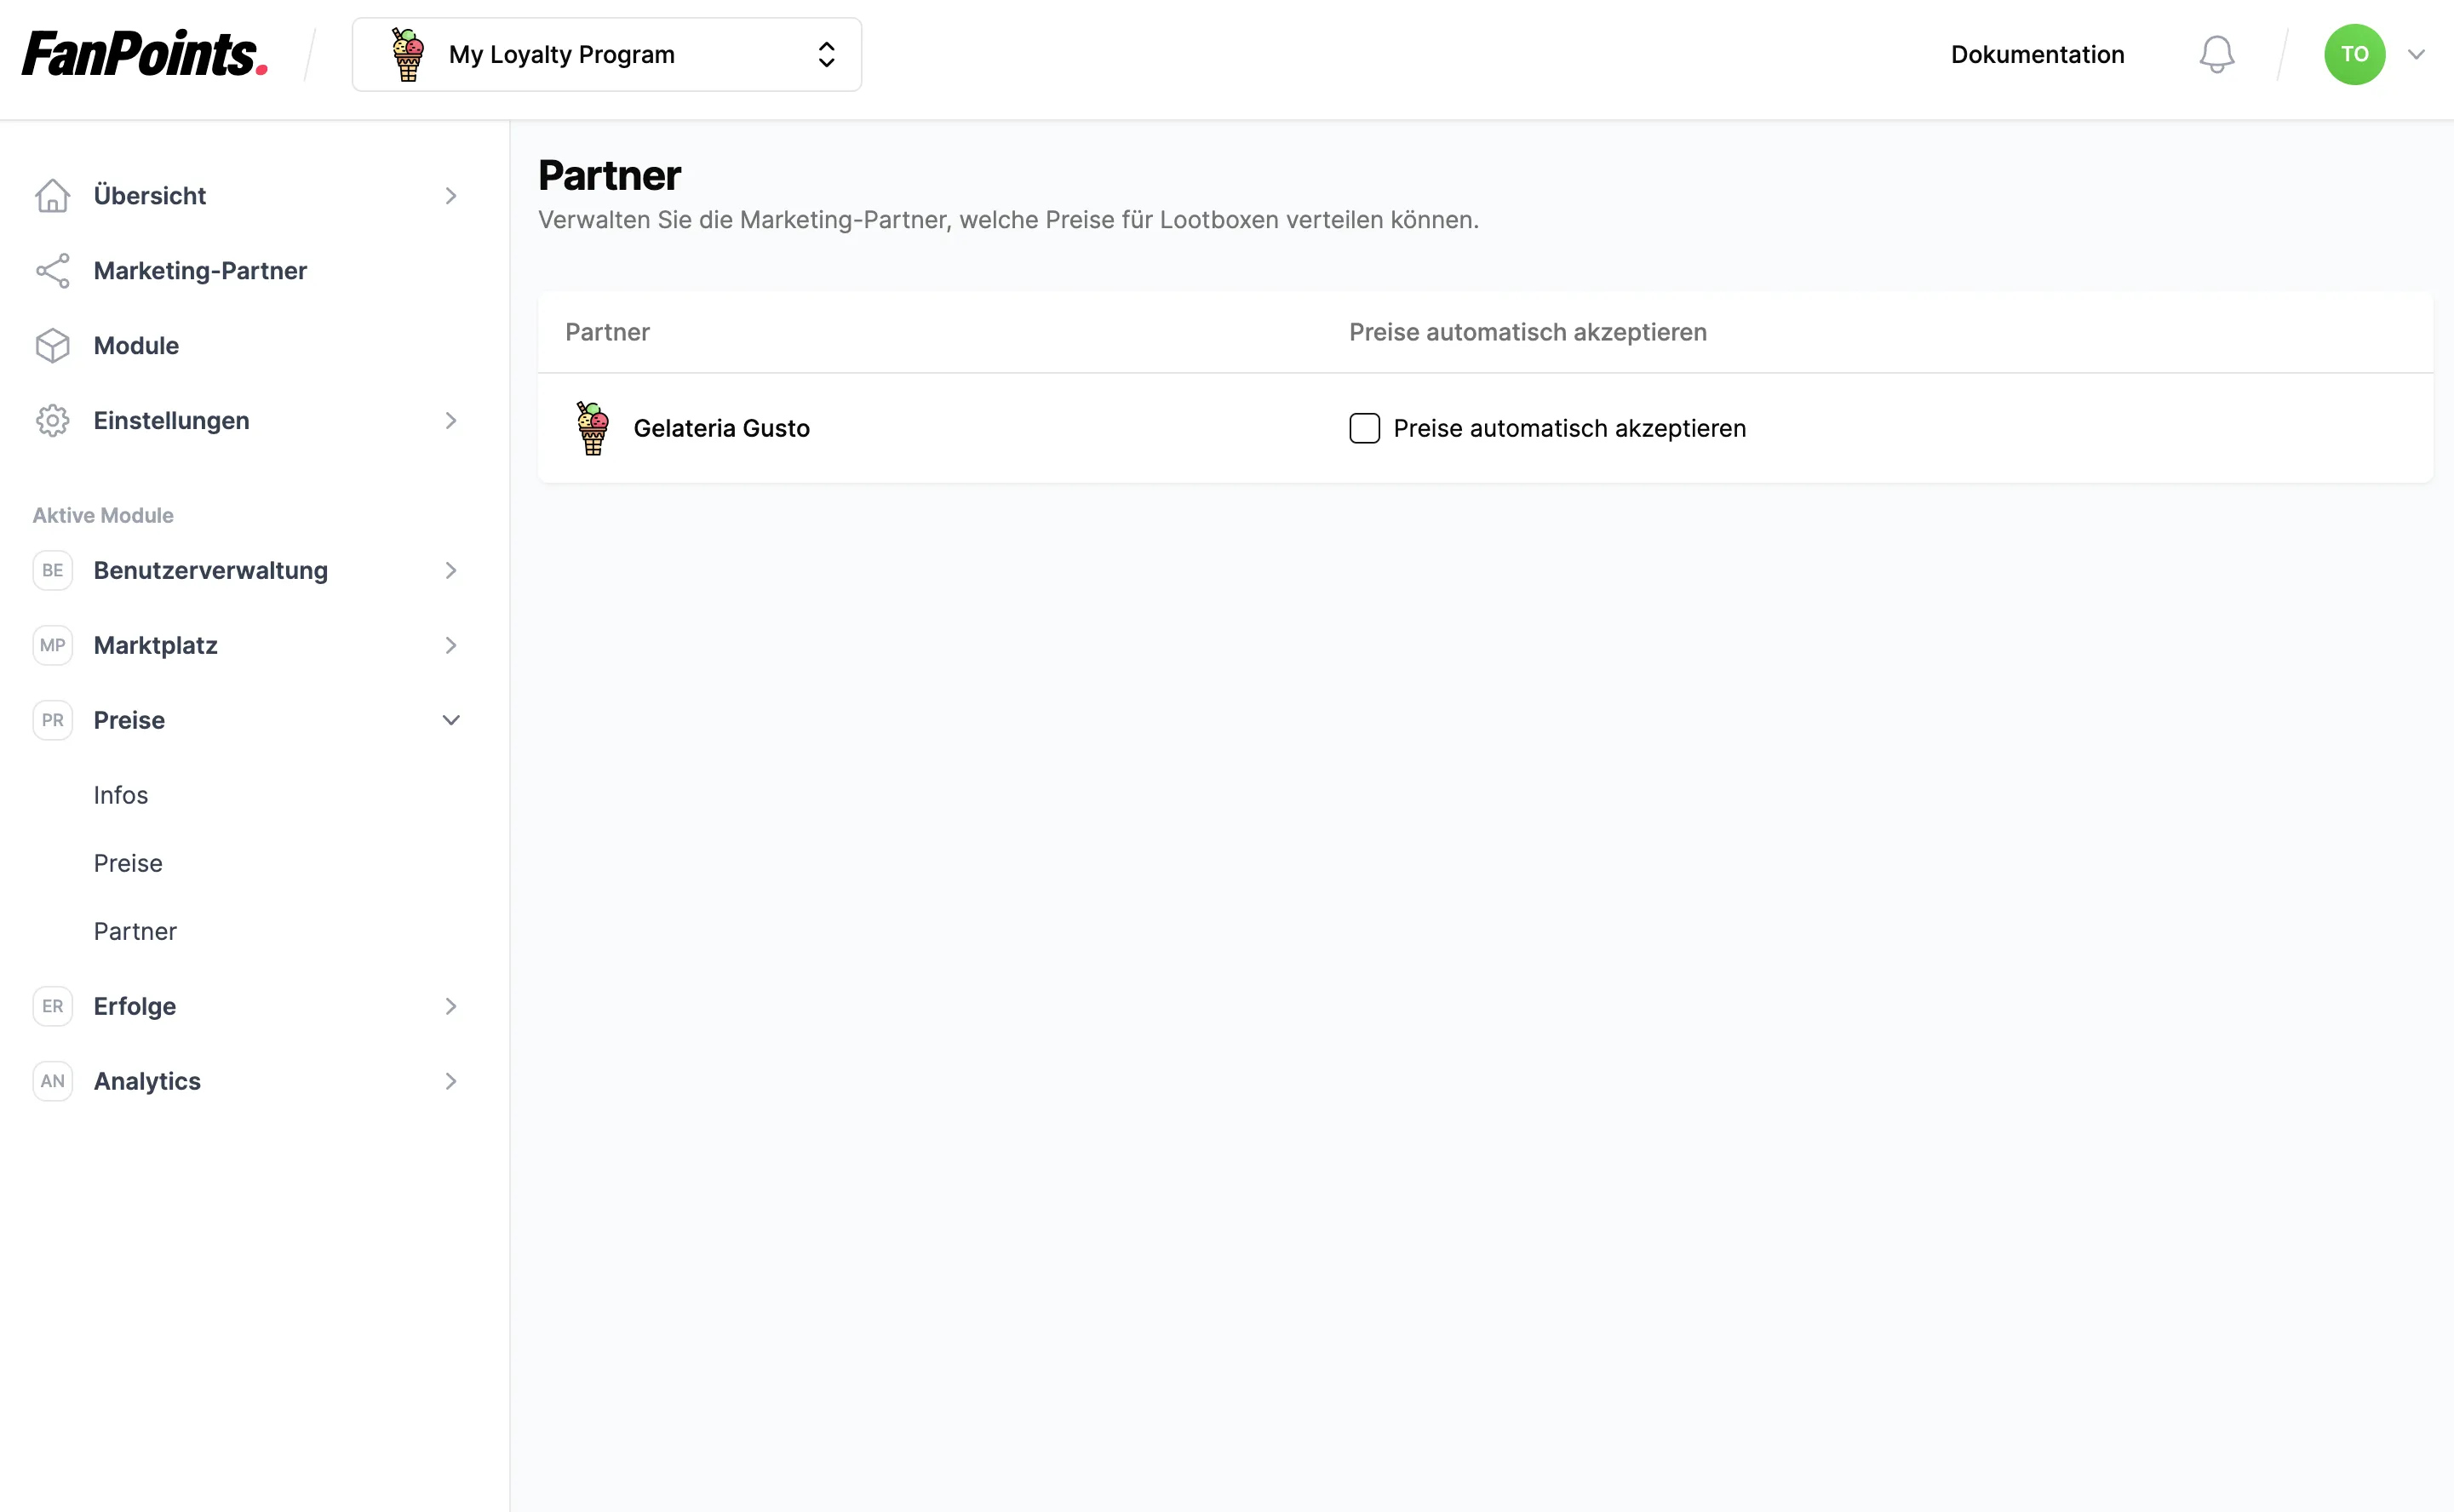The width and height of the screenshot is (2454, 1512).
Task: Click the bell notification icon
Action: pos(2216,54)
